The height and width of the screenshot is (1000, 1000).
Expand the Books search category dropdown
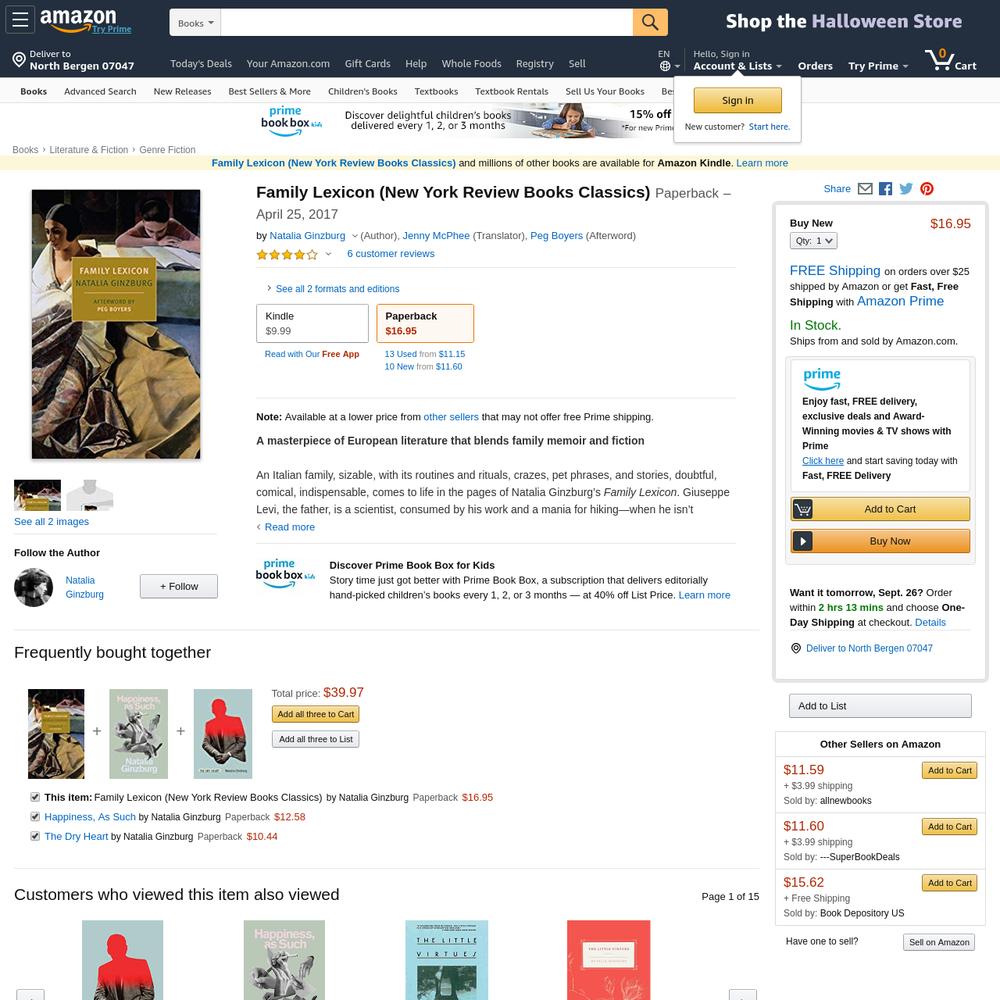195,23
